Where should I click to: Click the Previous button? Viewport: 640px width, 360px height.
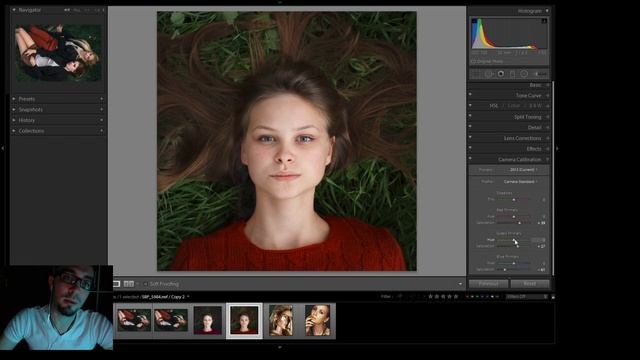pyautogui.click(x=488, y=284)
